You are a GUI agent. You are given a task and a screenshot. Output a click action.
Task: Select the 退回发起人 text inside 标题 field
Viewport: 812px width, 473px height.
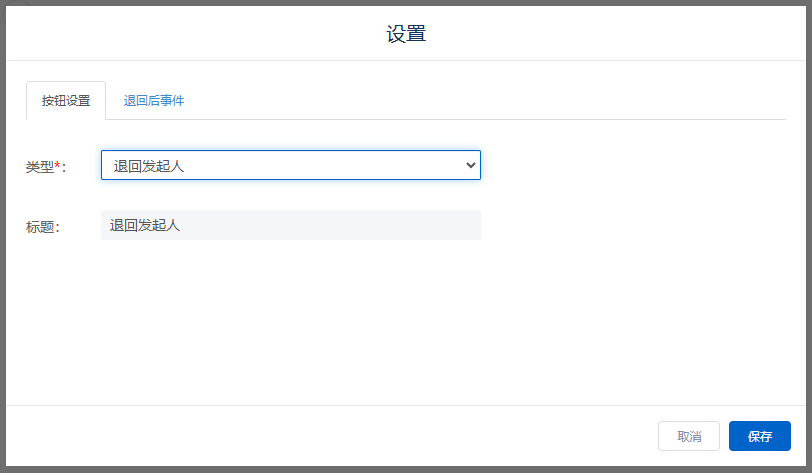(145, 226)
